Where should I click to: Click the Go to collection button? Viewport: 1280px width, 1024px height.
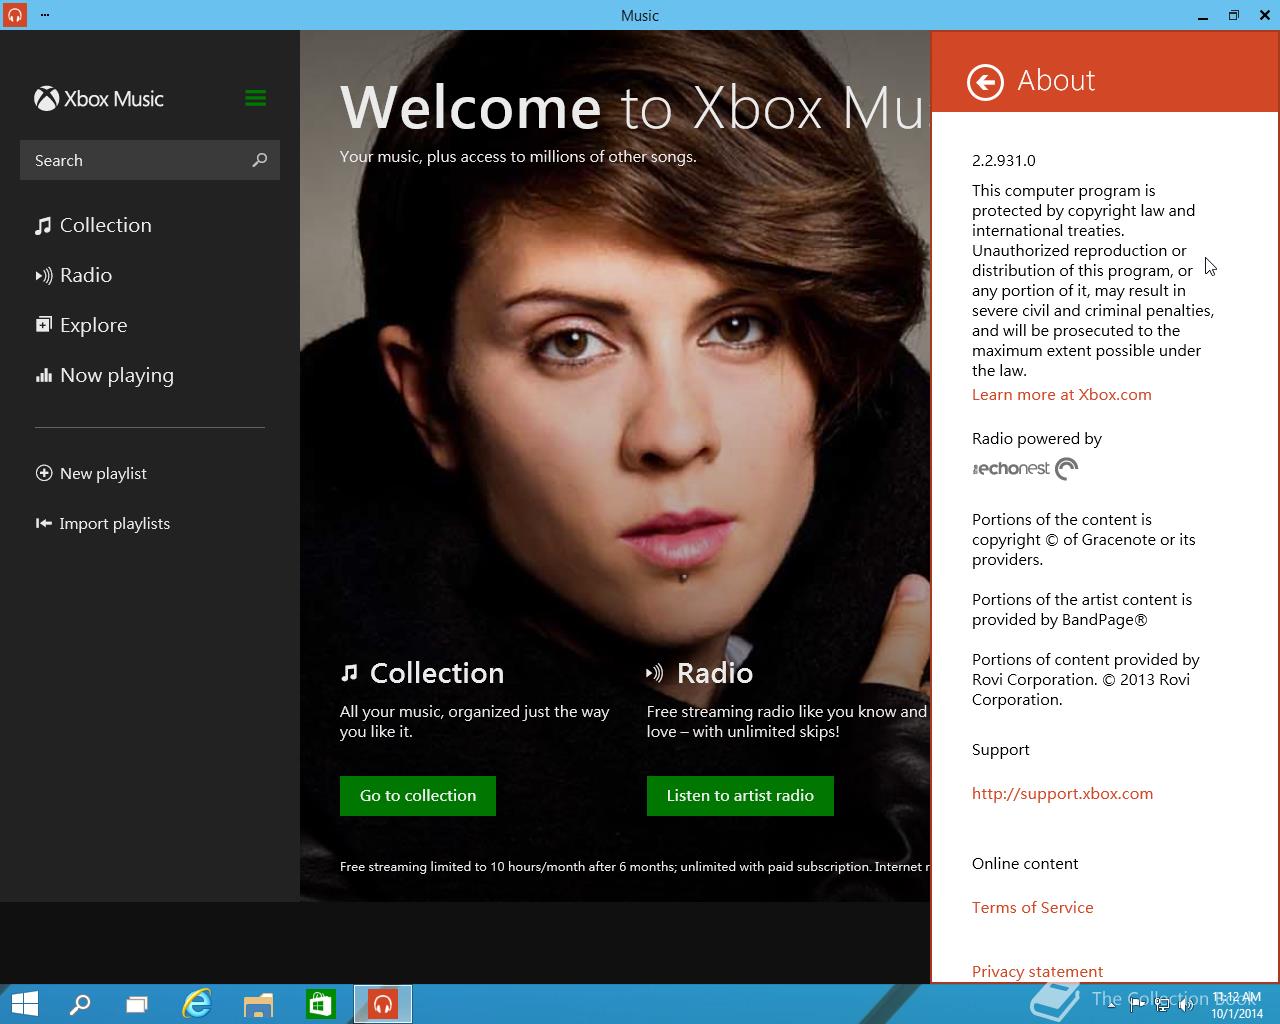pos(418,796)
